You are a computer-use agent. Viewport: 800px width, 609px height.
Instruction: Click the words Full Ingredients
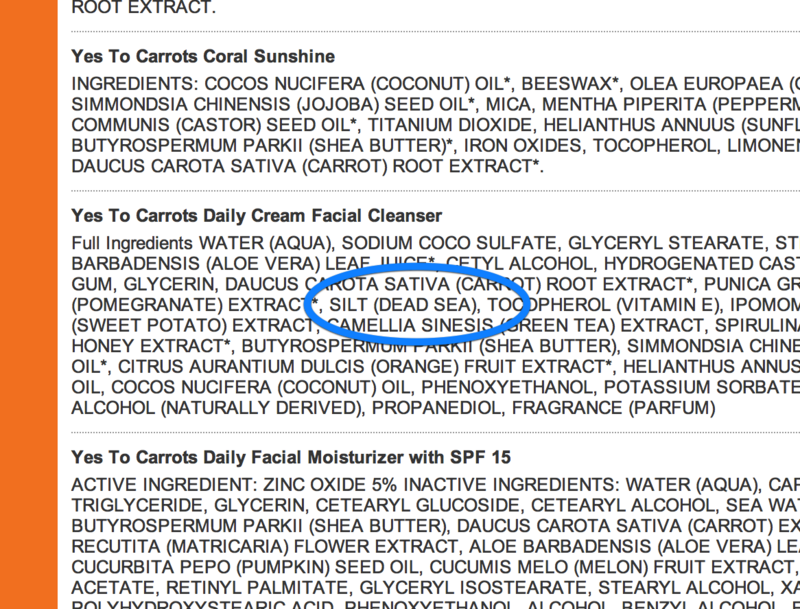point(132,243)
